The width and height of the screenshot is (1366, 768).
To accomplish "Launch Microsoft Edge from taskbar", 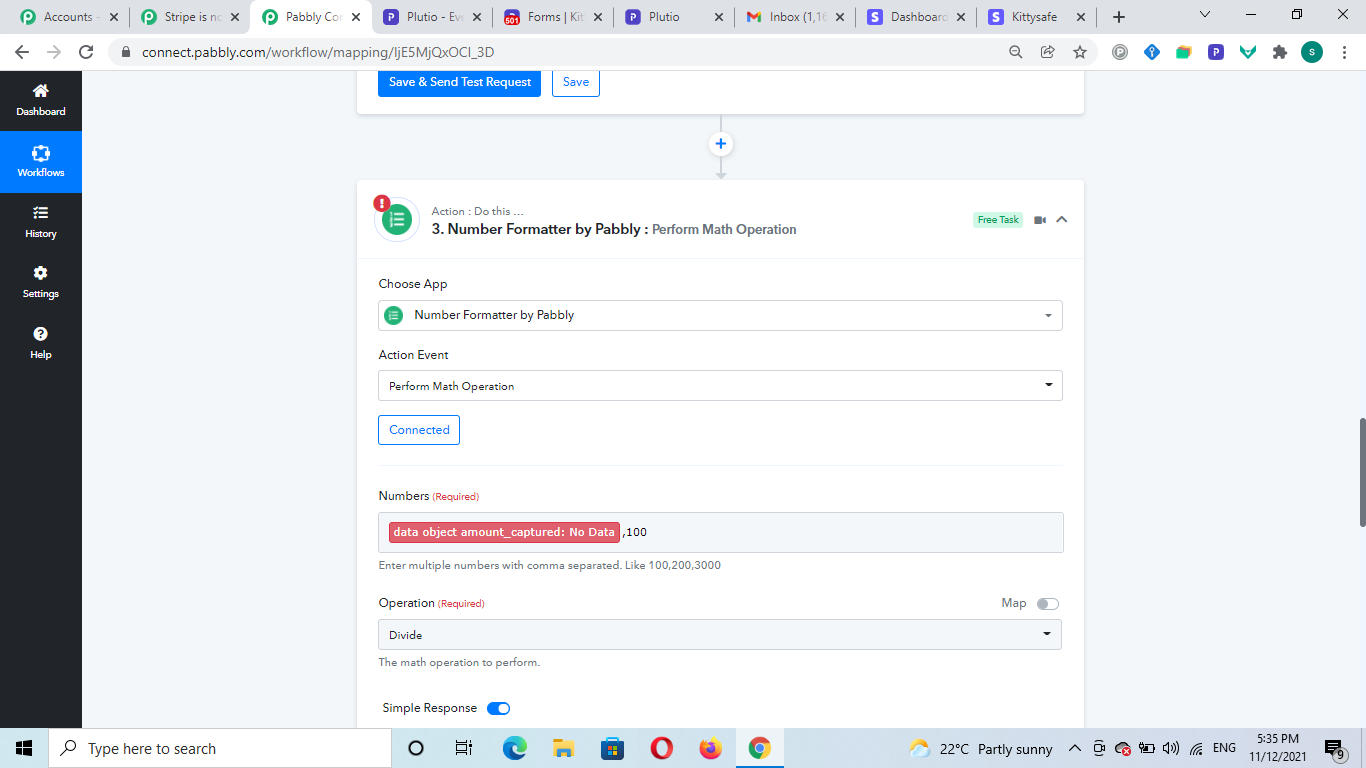I will coord(514,748).
